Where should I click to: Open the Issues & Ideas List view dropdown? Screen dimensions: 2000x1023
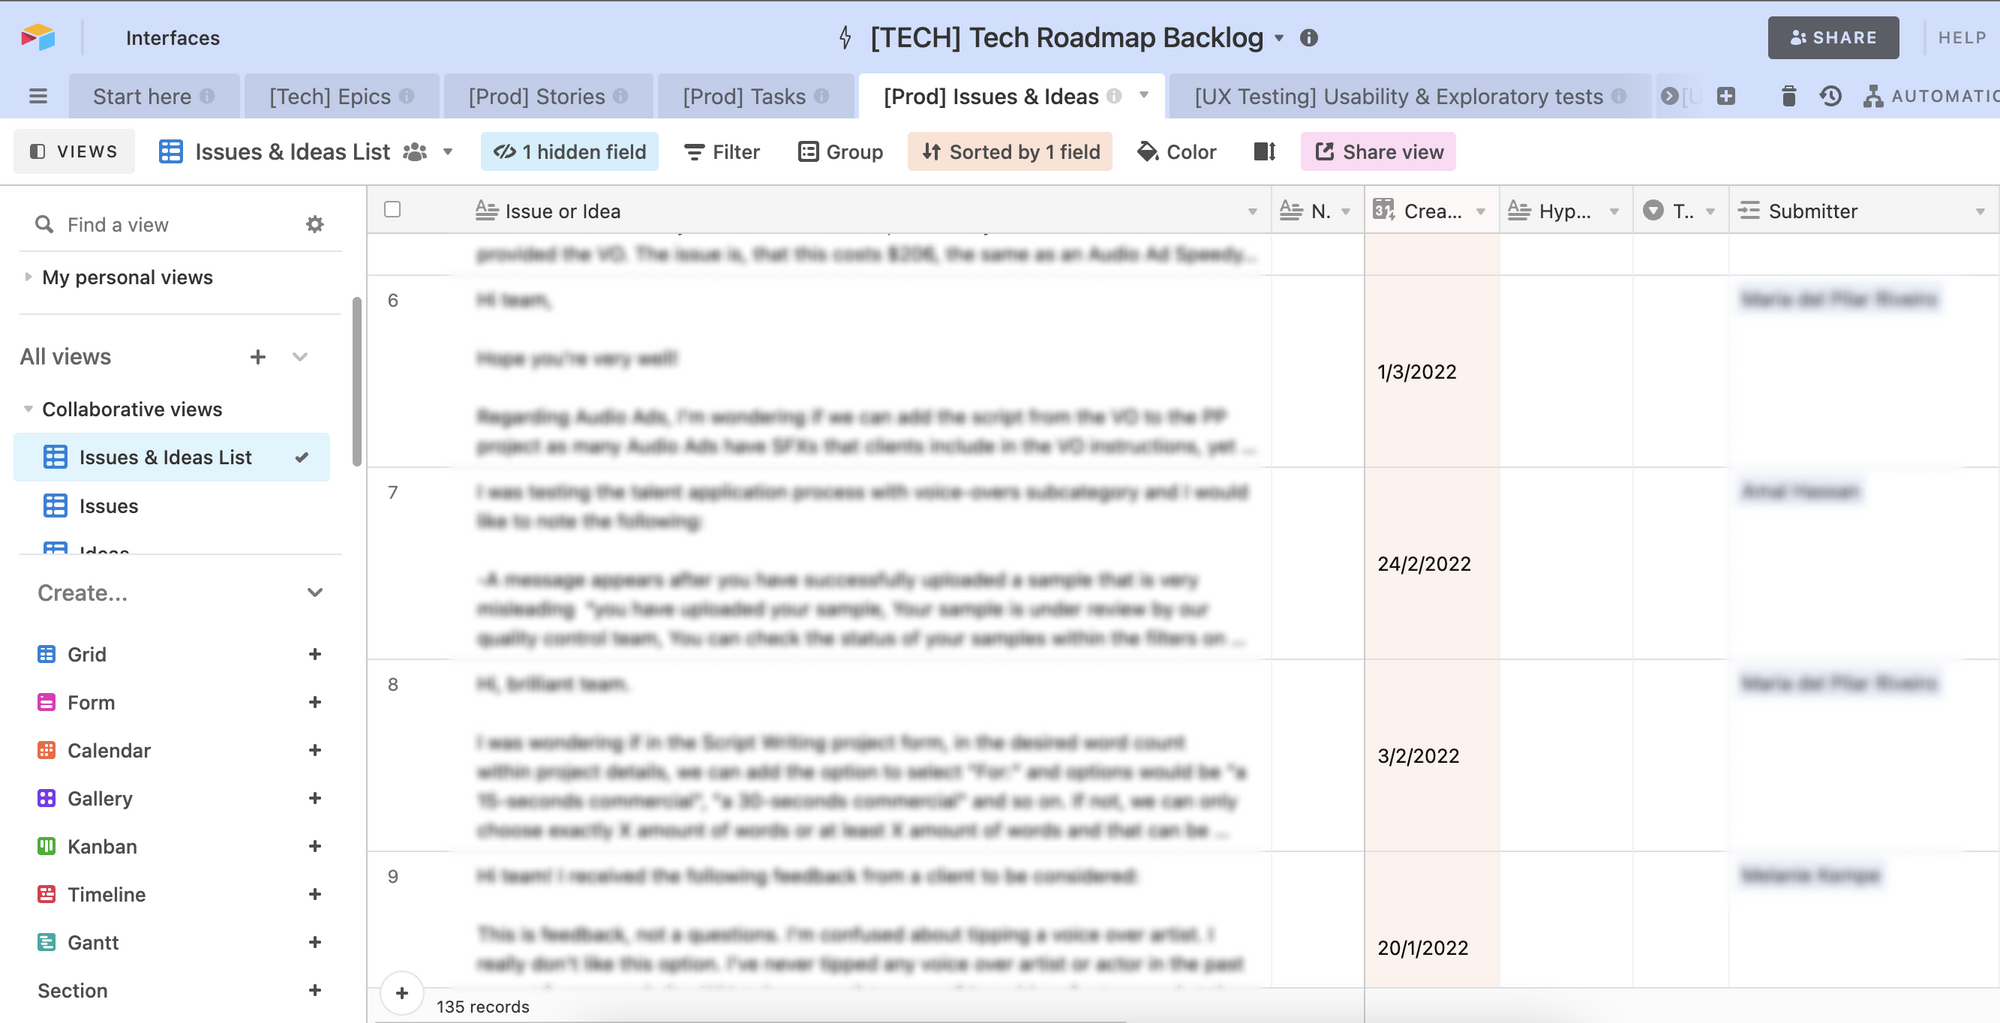point(448,152)
